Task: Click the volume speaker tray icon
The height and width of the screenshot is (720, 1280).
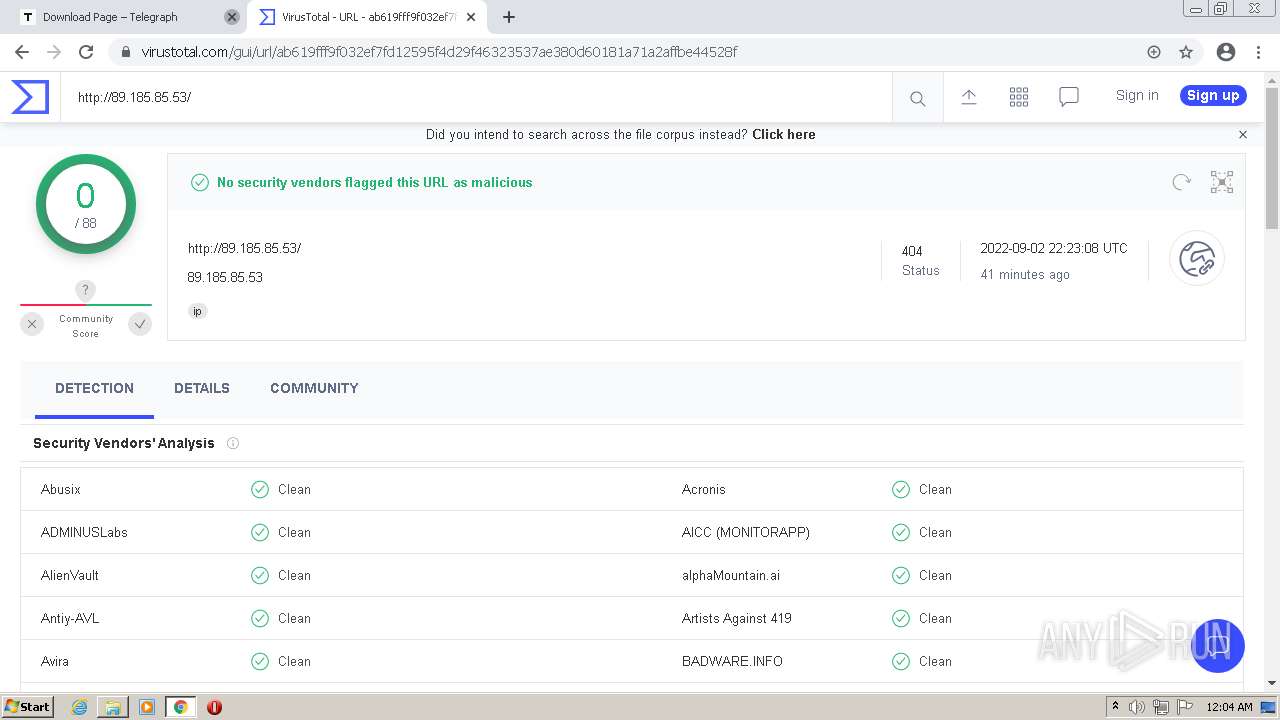Action: [1137, 707]
